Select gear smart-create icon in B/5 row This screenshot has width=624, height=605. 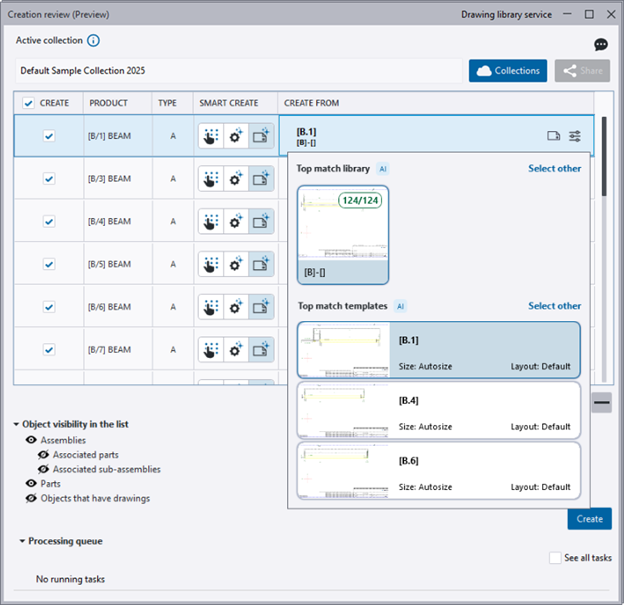236,264
